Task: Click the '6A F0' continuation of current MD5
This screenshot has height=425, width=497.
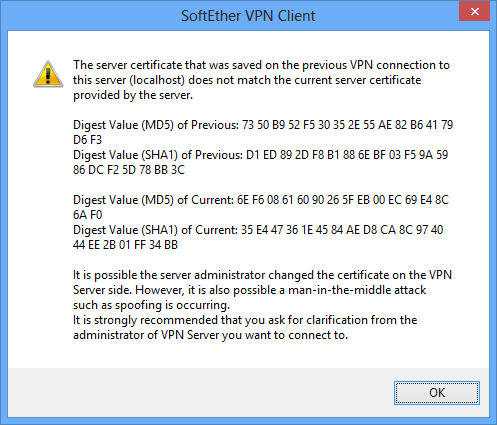Action: pyautogui.click(x=88, y=215)
